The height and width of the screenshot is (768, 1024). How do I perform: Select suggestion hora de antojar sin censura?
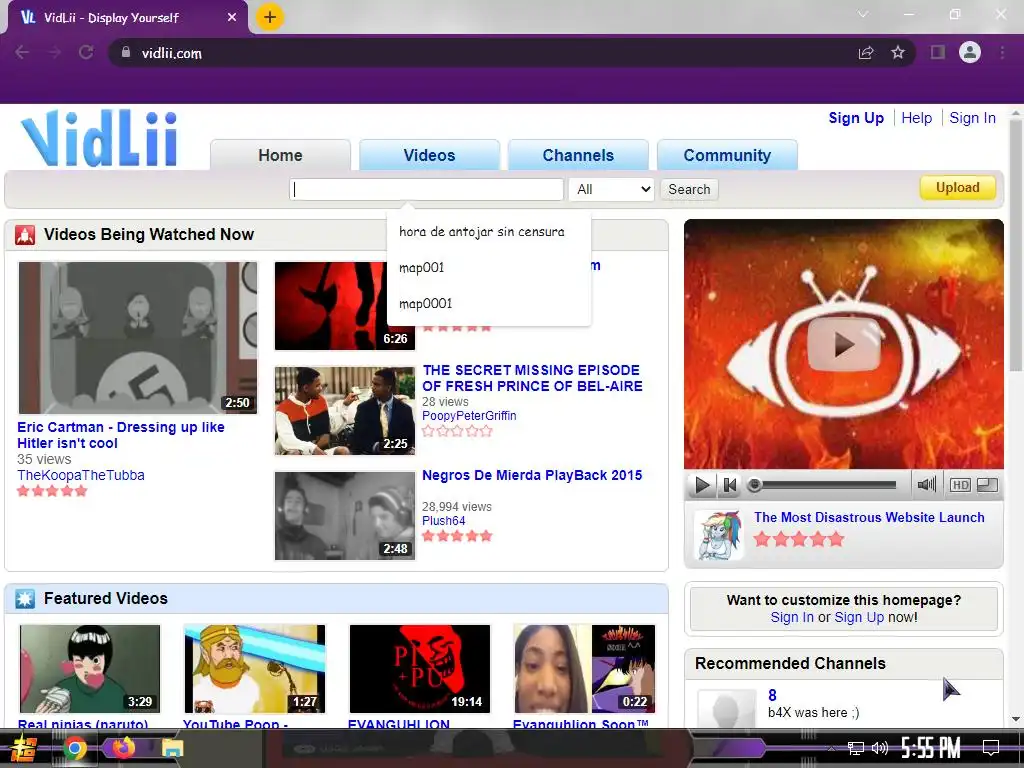[482, 232]
